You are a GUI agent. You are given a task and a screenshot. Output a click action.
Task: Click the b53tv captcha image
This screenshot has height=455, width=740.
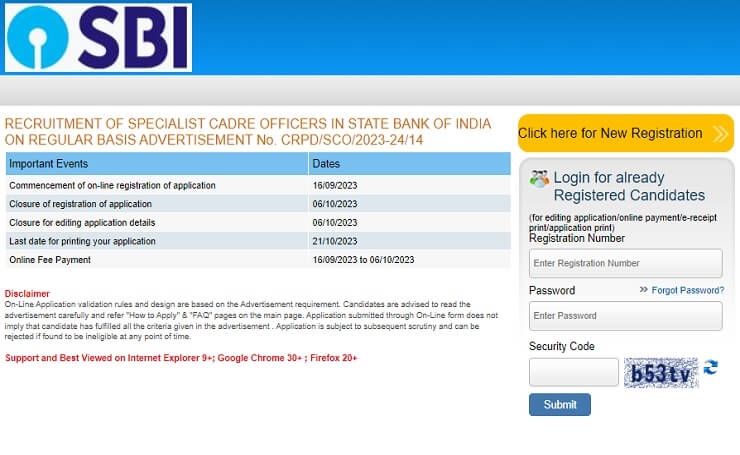click(661, 373)
